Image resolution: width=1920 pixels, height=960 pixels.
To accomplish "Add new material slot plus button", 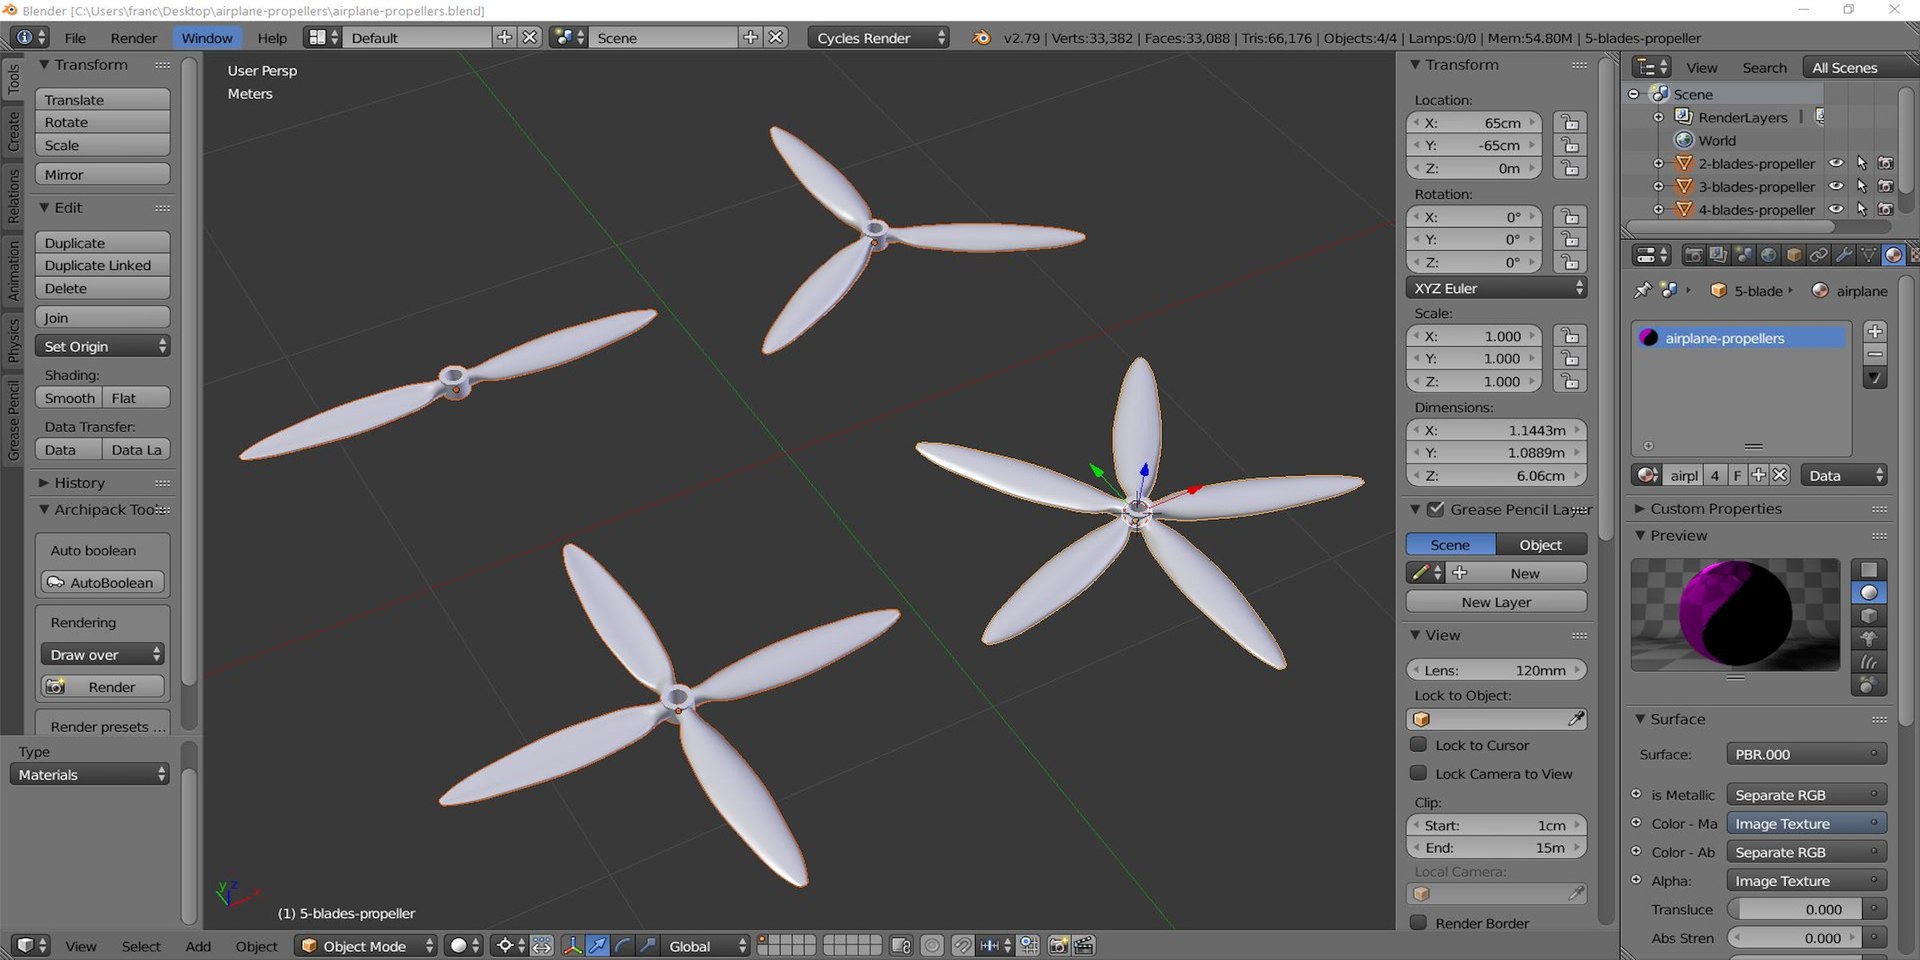I will coord(1875,331).
